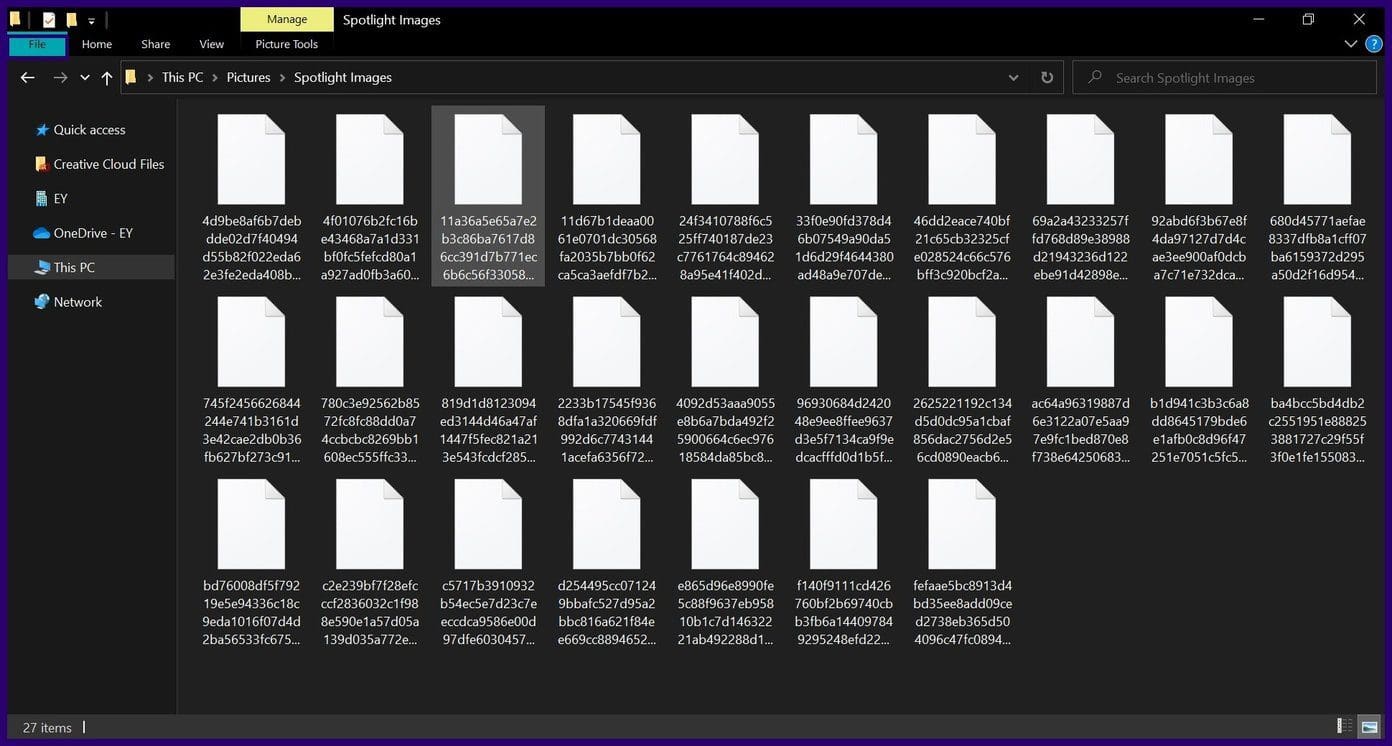Open the File ribbon tab
Screen dimensions: 1392x746
[37, 44]
